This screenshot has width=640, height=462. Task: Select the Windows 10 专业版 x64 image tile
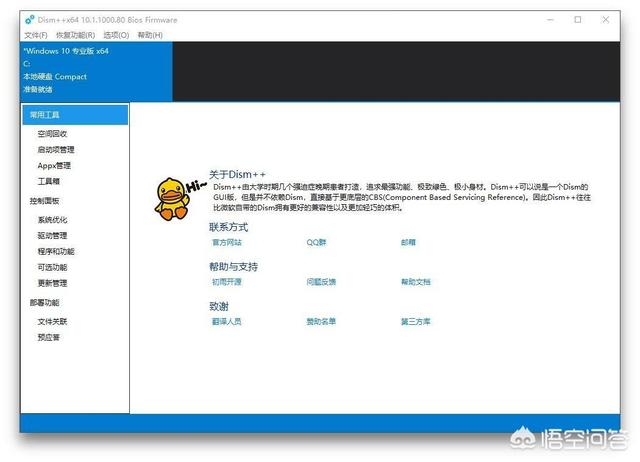tap(96, 71)
